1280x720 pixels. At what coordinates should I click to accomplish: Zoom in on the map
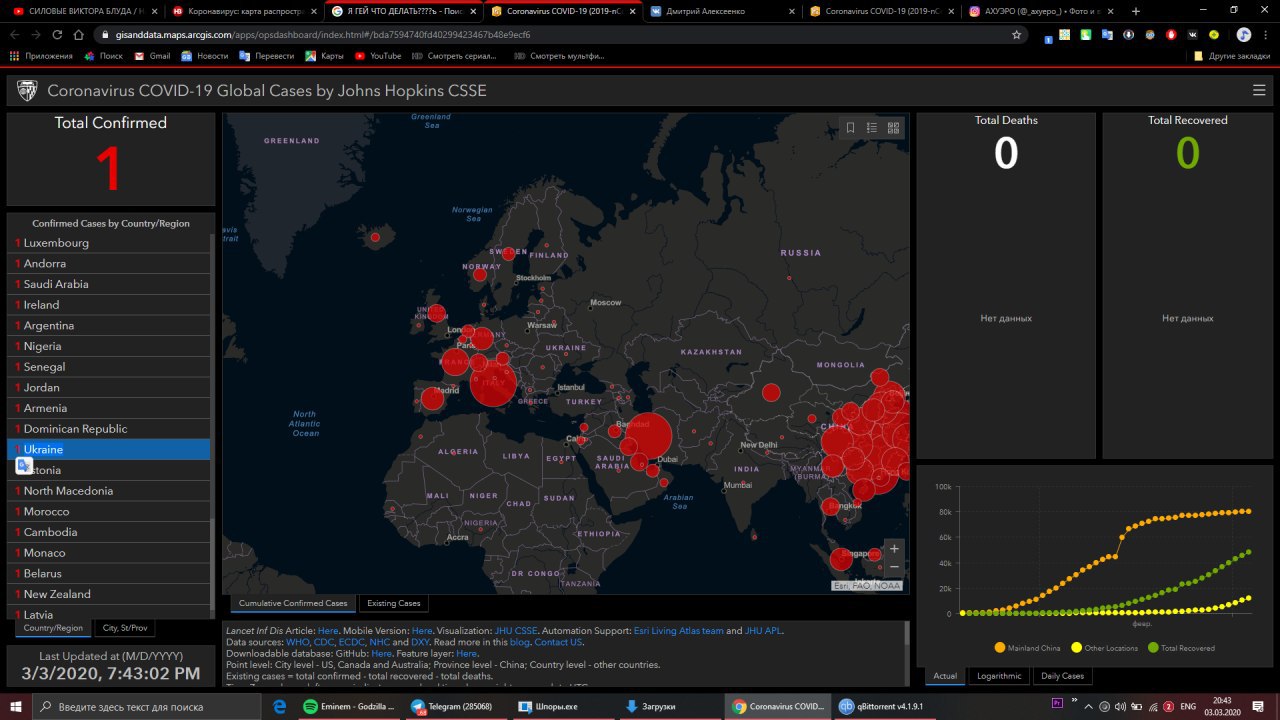(x=894, y=548)
